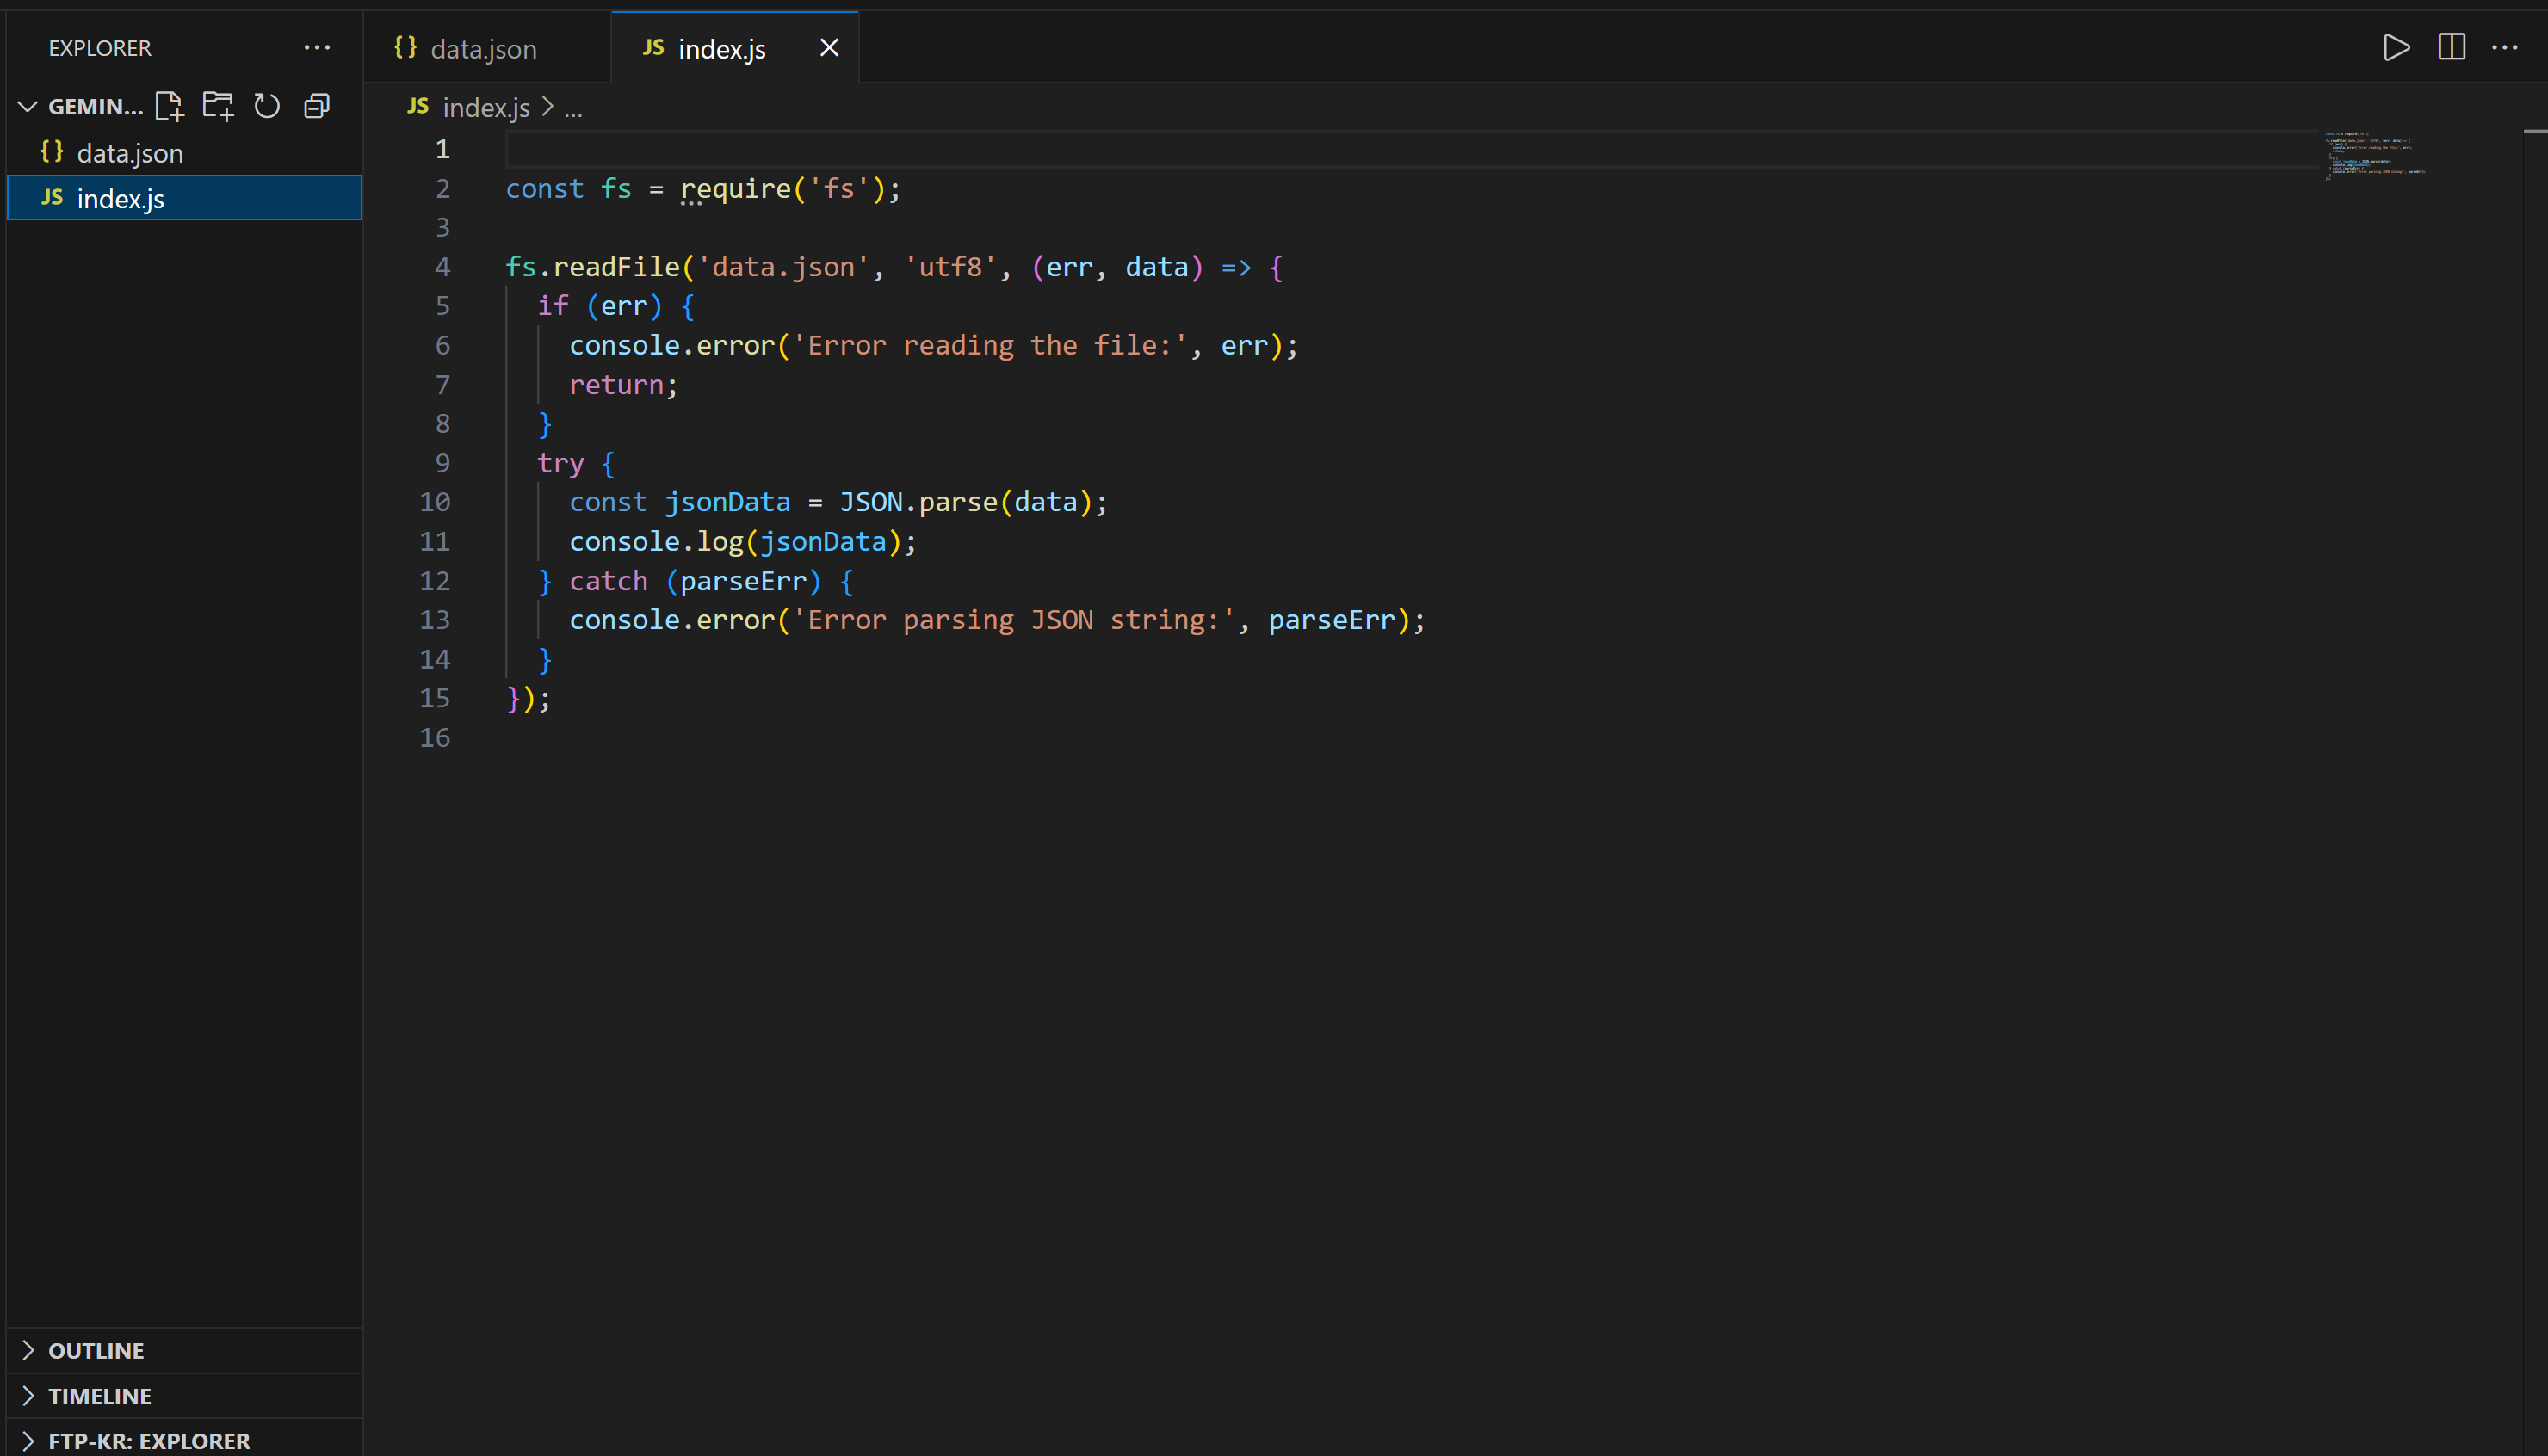
Task: Click line number 16 in gutter
Action: [x=435, y=738]
